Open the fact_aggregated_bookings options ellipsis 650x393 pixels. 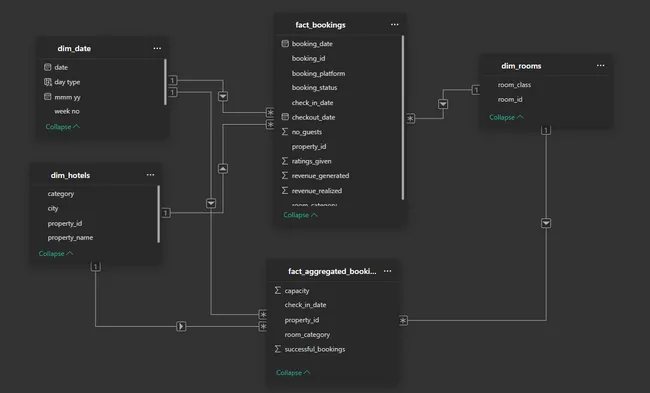tap(387, 271)
